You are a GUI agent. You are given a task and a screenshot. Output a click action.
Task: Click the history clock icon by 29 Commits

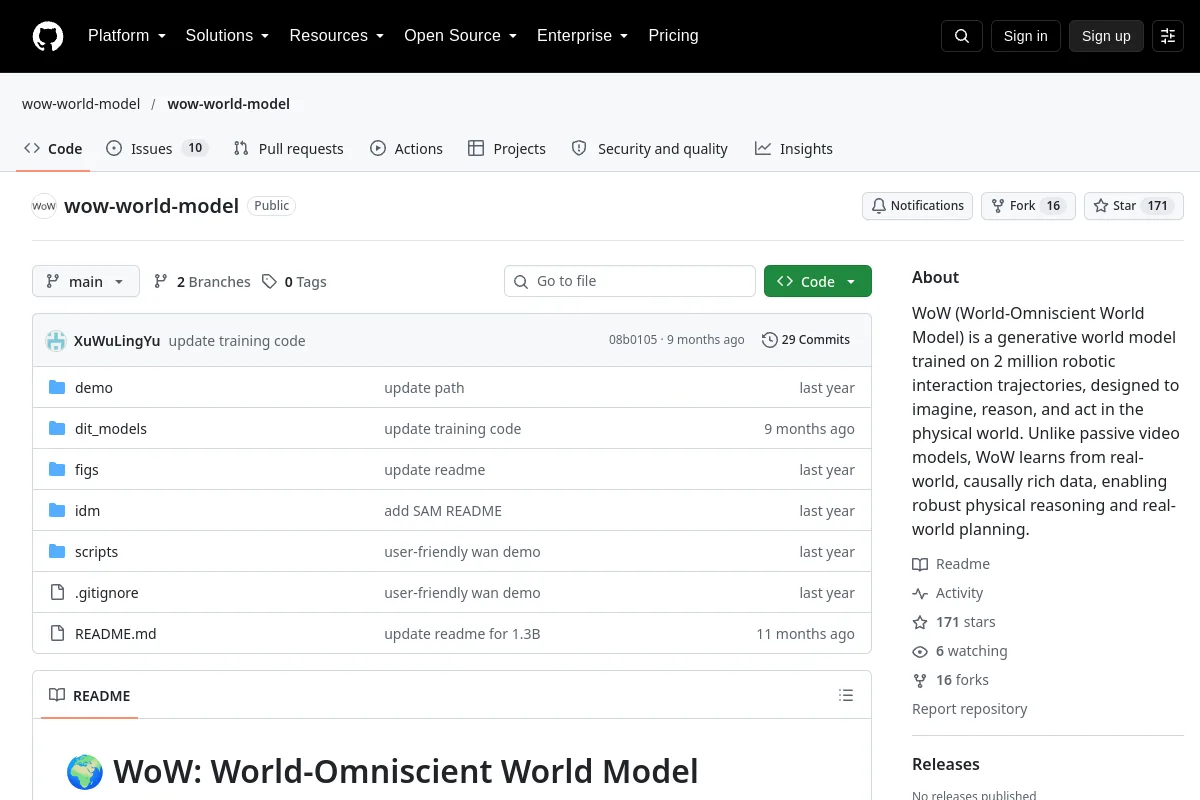[x=769, y=340]
